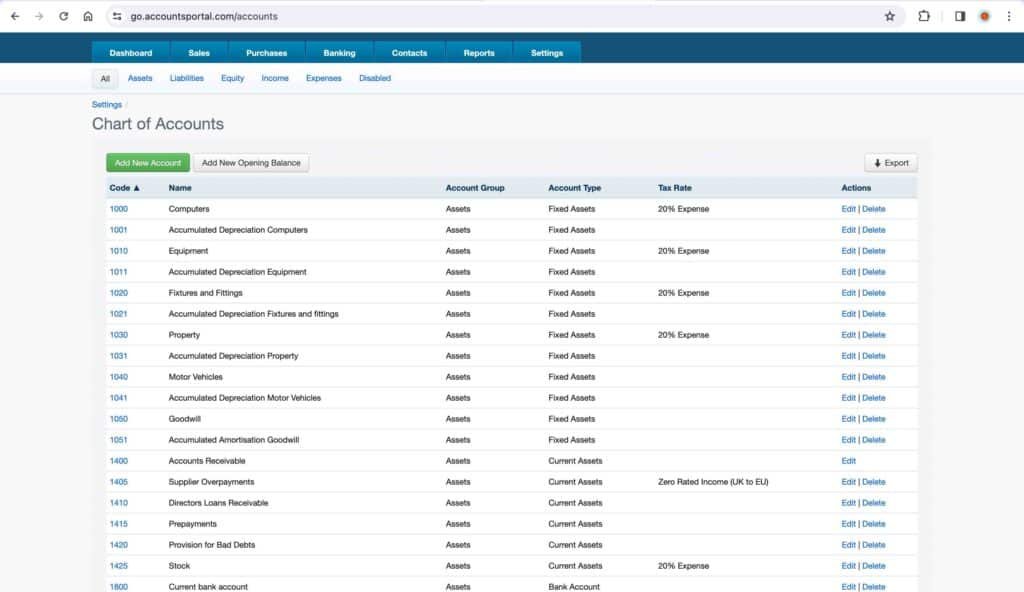Open the Reports navigation menu
This screenshot has width=1024, height=592.
[x=479, y=52]
